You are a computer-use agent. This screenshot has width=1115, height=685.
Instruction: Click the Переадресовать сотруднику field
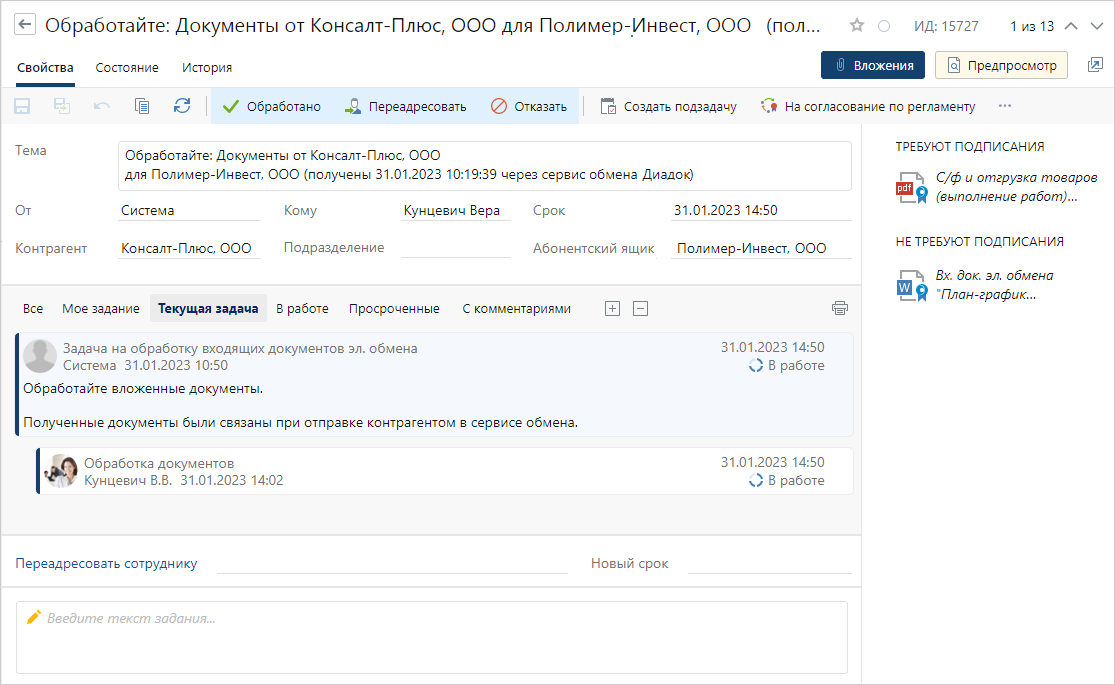[392, 564]
